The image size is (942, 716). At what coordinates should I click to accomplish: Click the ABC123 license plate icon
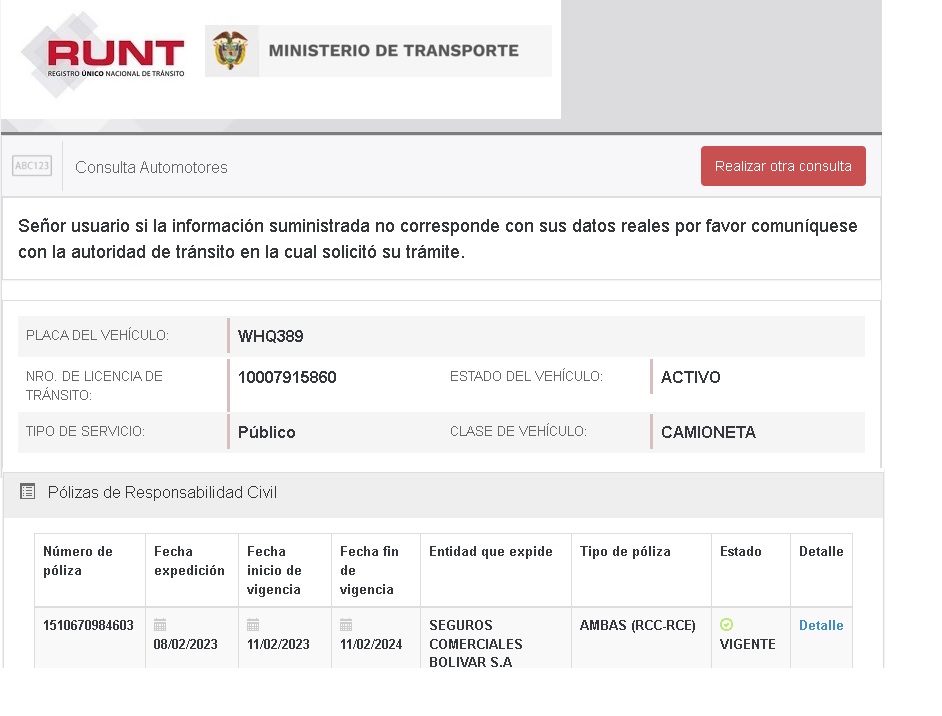coord(32,166)
